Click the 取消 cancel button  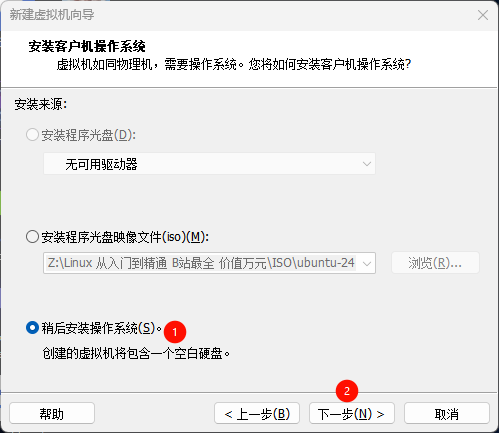(x=447, y=414)
